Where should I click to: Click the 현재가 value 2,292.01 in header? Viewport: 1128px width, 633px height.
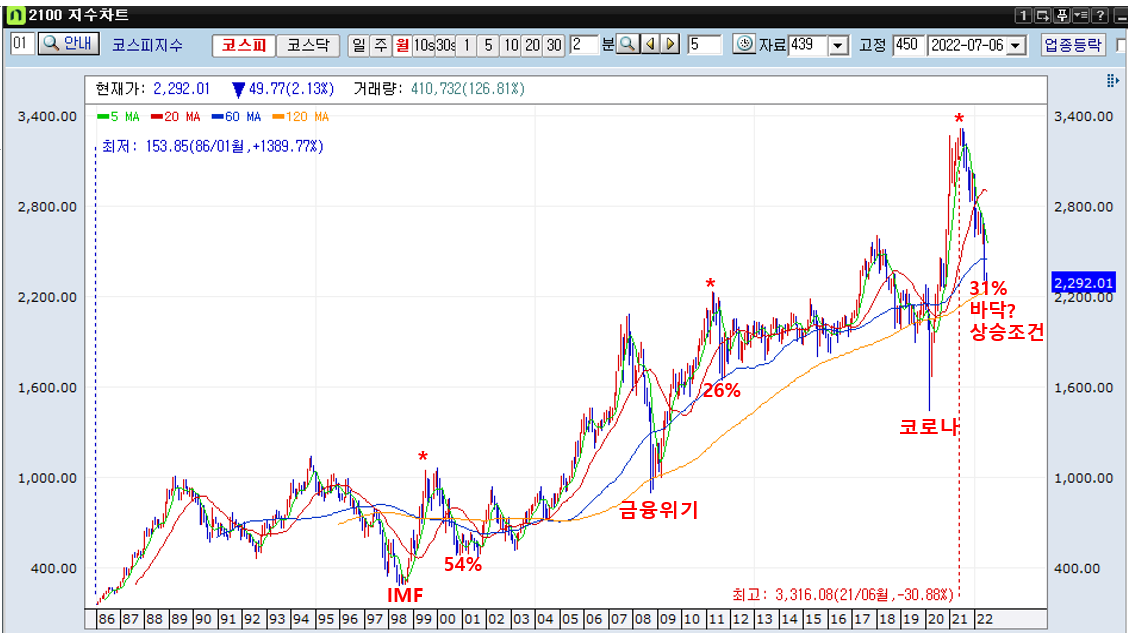point(181,88)
